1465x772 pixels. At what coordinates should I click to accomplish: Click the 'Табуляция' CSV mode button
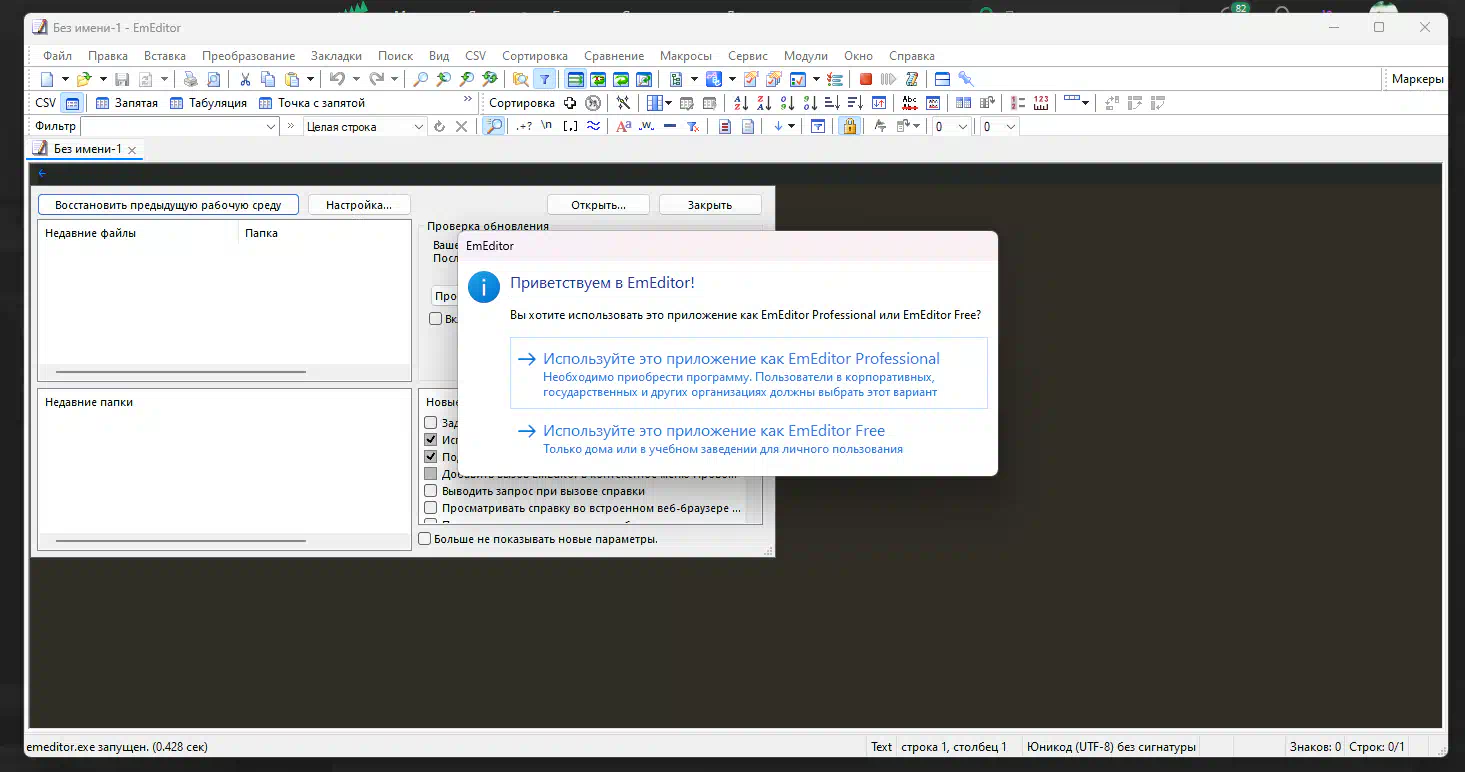pos(208,103)
